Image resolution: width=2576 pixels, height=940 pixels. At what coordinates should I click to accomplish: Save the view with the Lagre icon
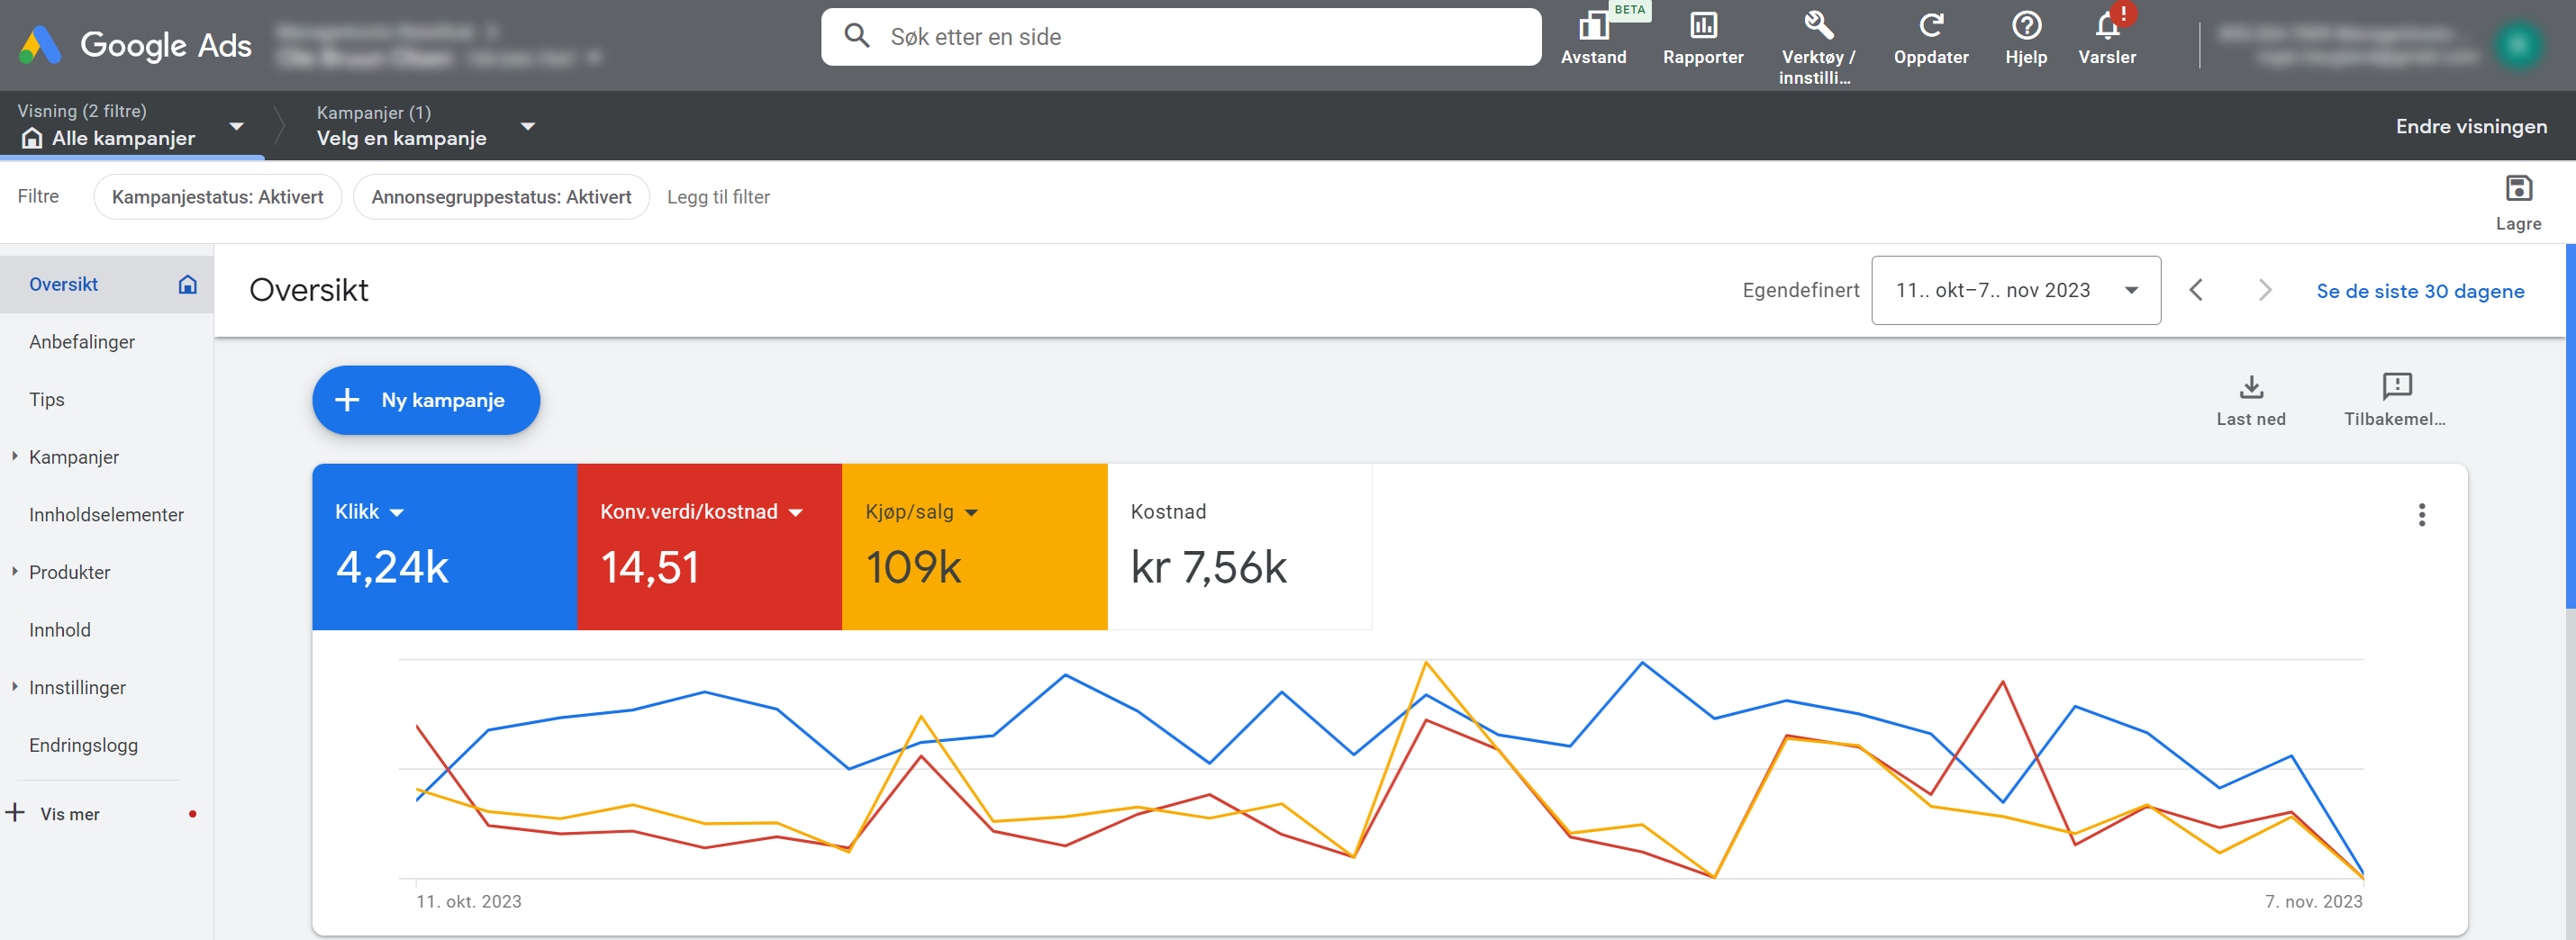pyautogui.click(x=2517, y=189)
